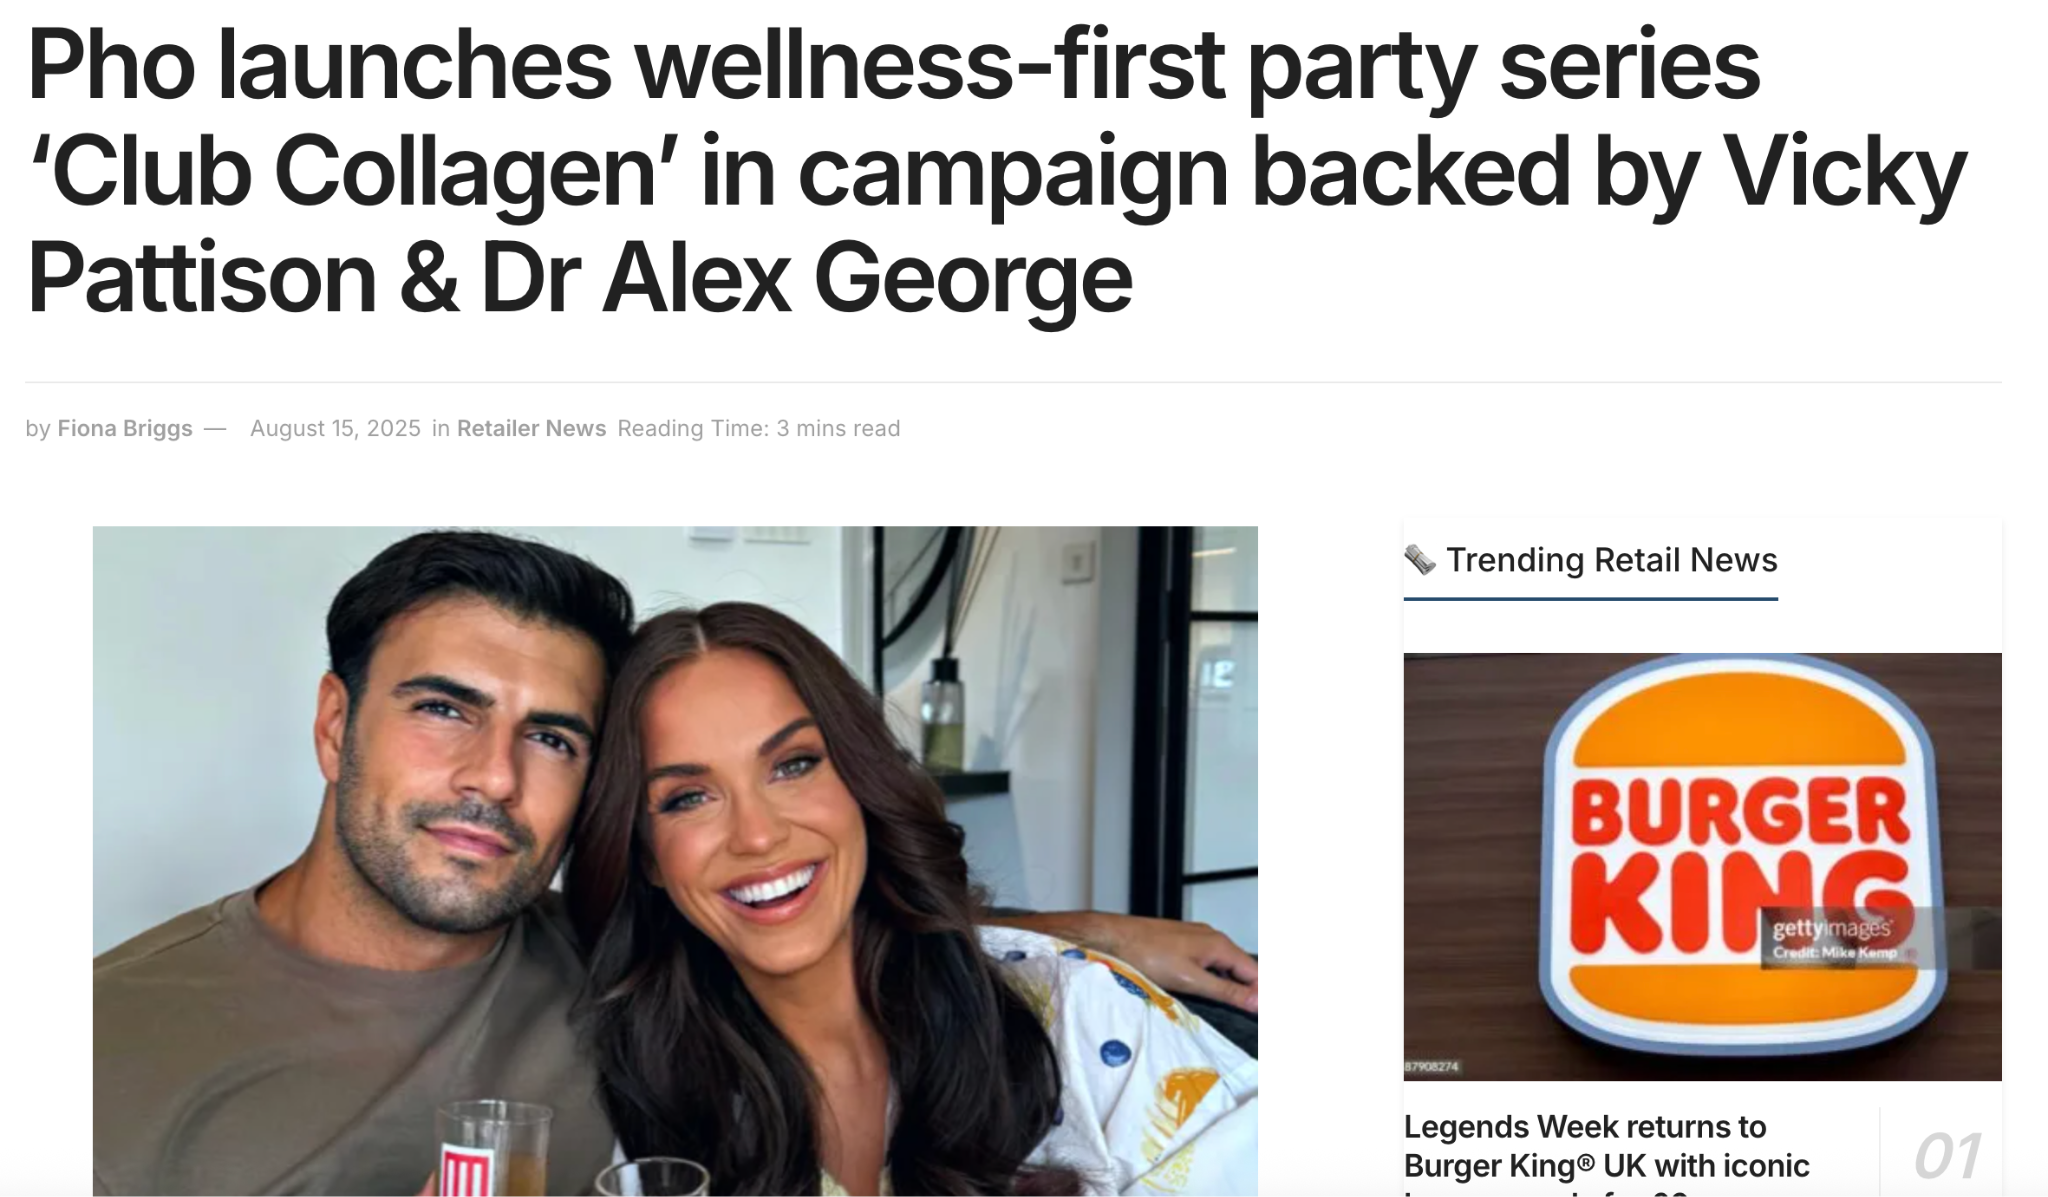Click the word BURGER in the logo
Screen dimensions: 2048x1197
(x=1740, y=811)
